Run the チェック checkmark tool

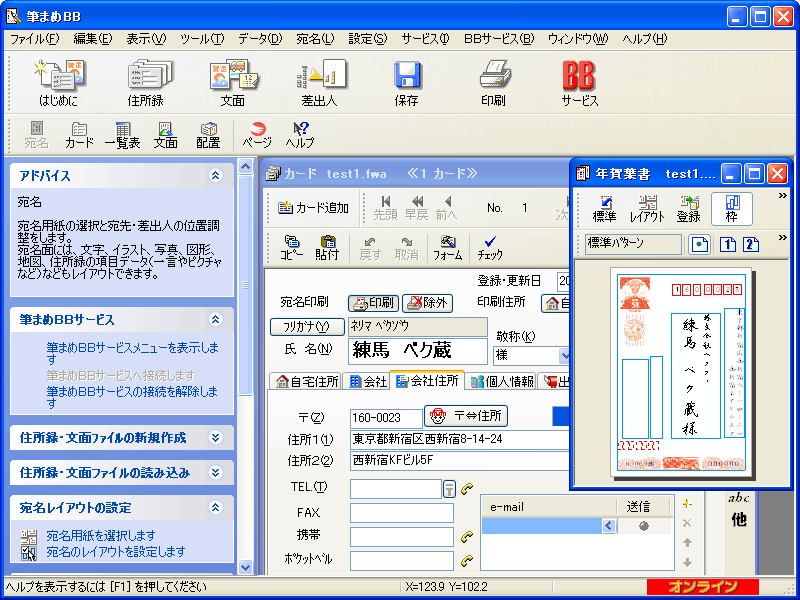point(490,248)
